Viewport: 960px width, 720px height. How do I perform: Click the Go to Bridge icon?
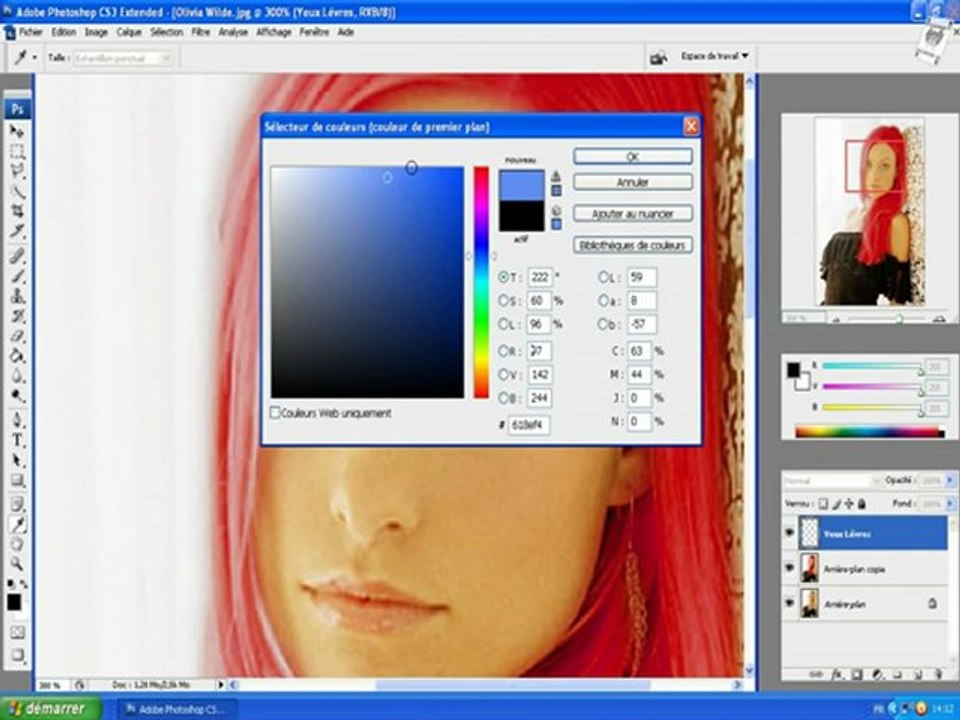click(x=659, y=58)
